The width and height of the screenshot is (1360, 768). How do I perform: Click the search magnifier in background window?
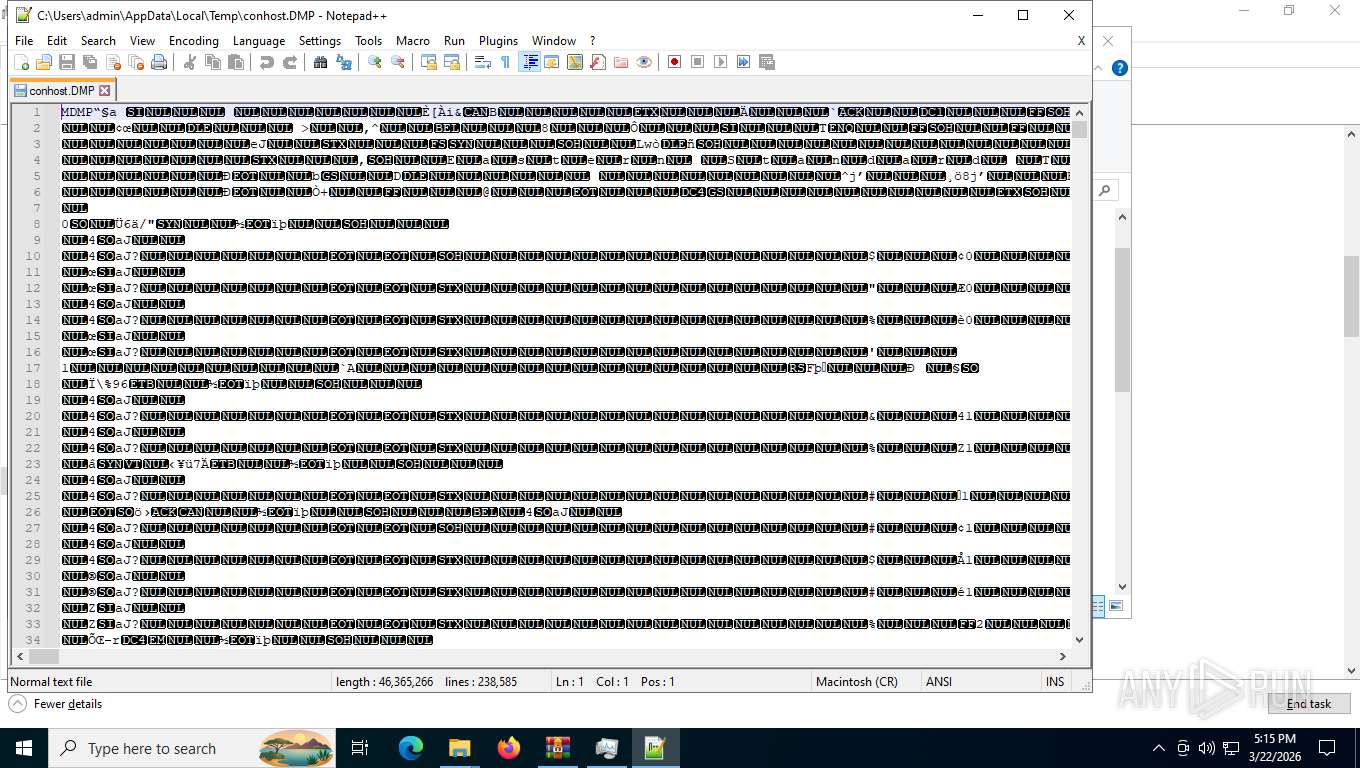coord(1105,190)
